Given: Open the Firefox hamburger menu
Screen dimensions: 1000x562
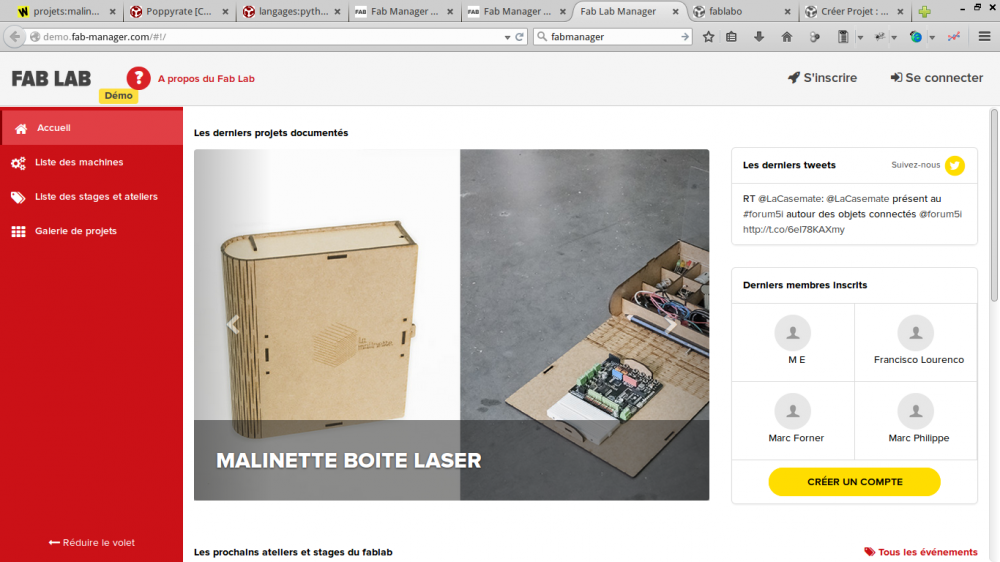Looking at the screenshot, I should 984,37.
